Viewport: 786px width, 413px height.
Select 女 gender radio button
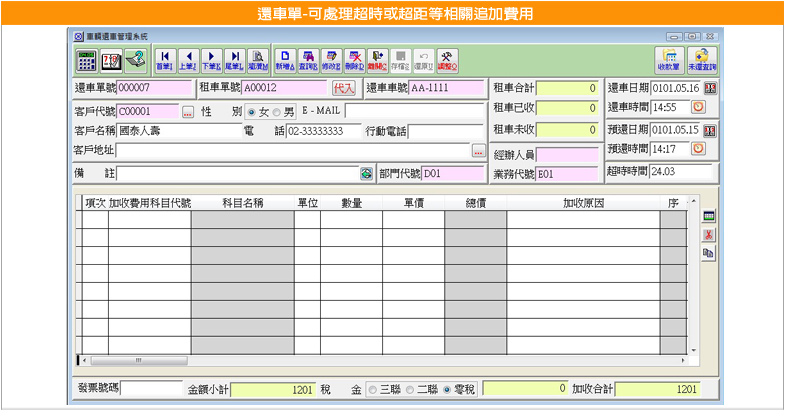251,111
